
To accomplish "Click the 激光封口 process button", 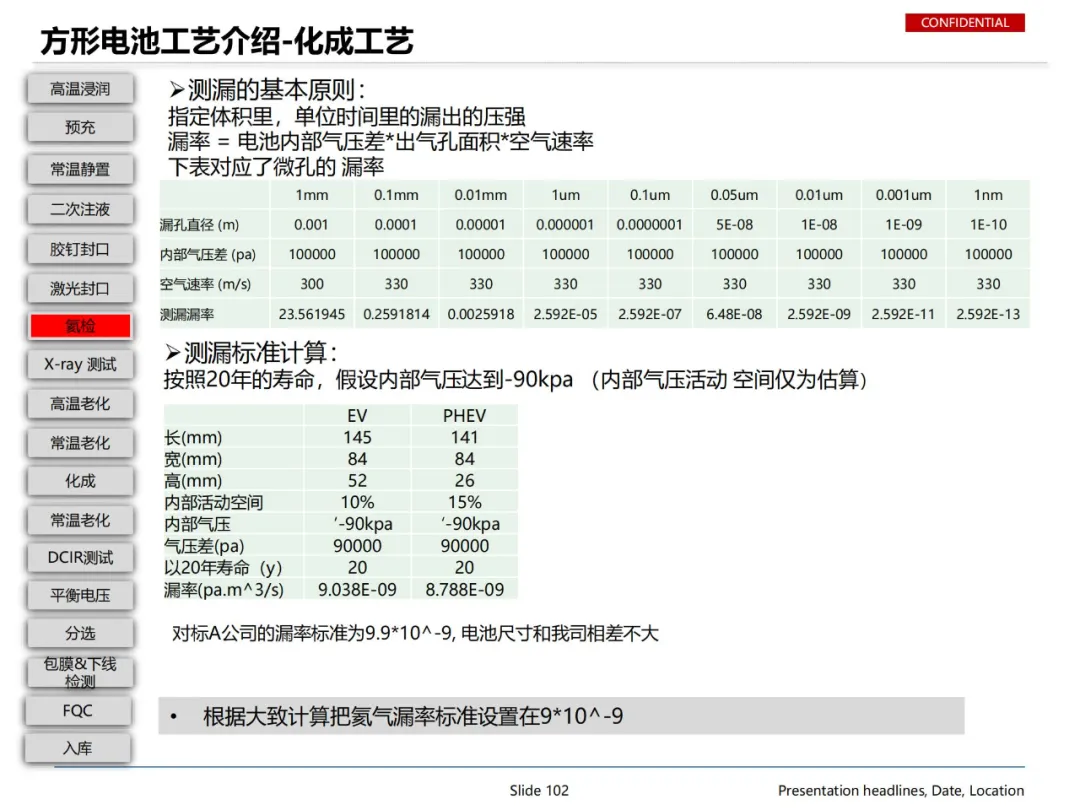I will [x=80, y=289].
